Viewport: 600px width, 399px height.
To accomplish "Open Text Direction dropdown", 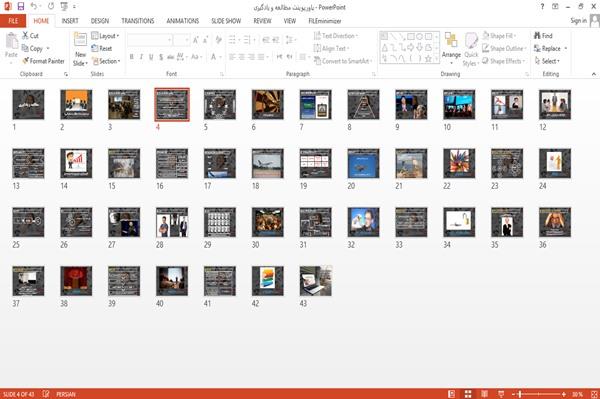I will [336, 36].
